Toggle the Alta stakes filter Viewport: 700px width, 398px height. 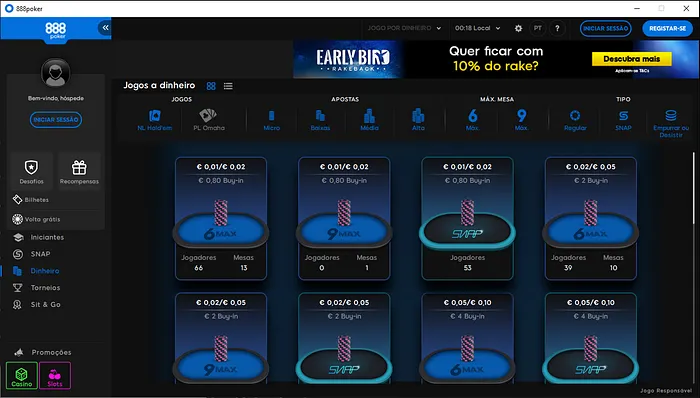[x=418, y=120]
